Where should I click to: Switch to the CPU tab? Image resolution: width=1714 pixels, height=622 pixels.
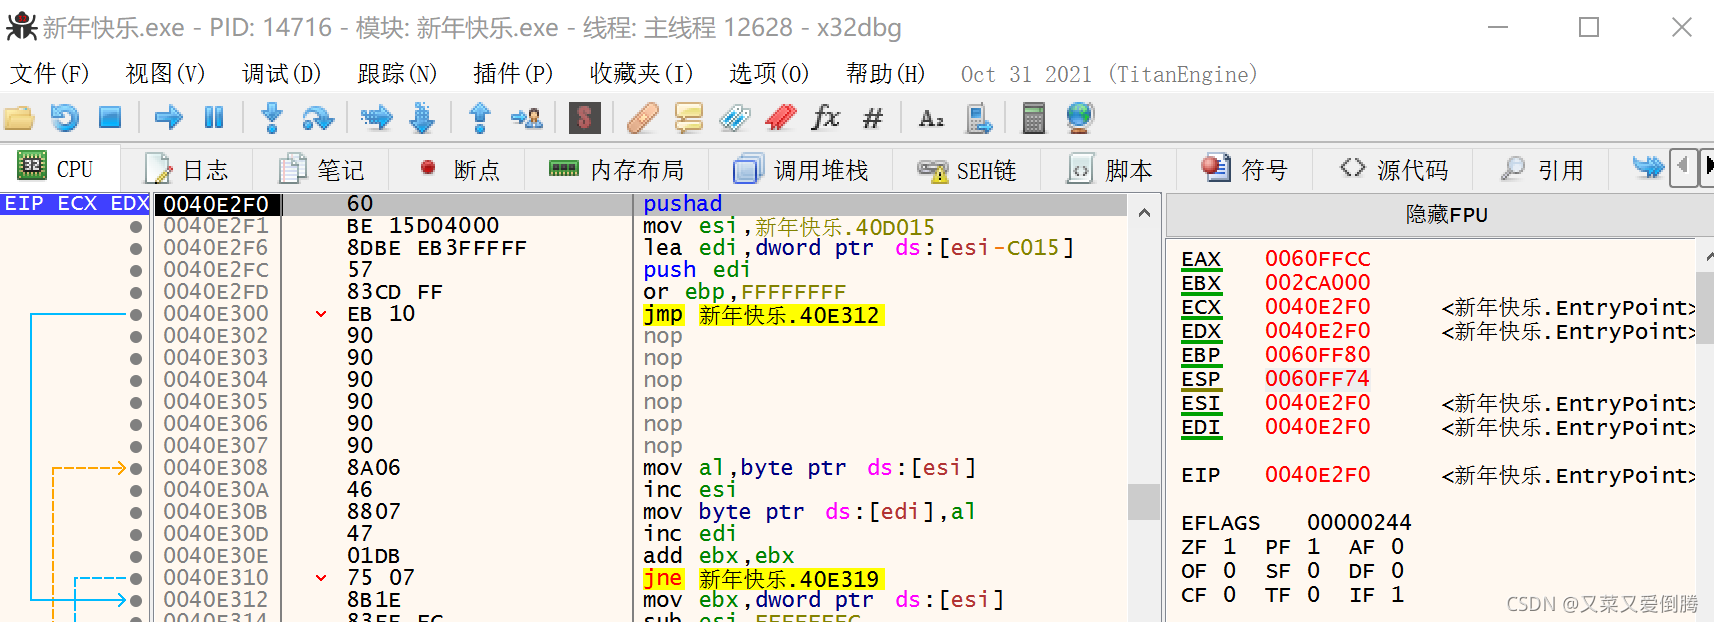(x=60, y=169)
